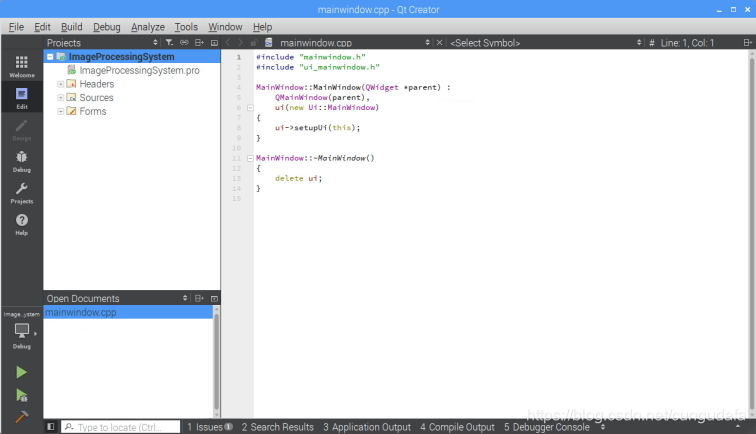Toggle synchronize with editor link icon
This screenshot has height=434, width=756.
tap(184, 42)
